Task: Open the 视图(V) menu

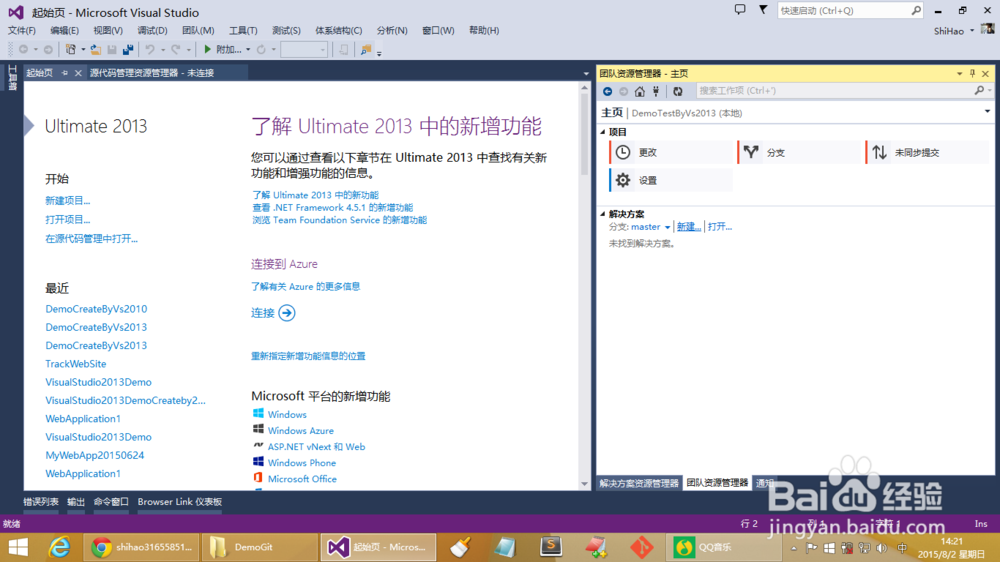Action: point(108,31)
